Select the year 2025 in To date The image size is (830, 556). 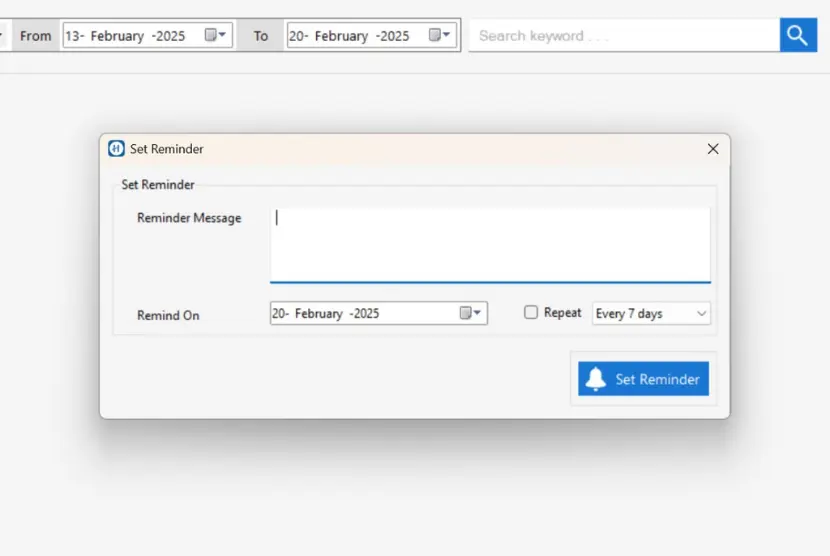pyautogui.click(x=394, y=36)
